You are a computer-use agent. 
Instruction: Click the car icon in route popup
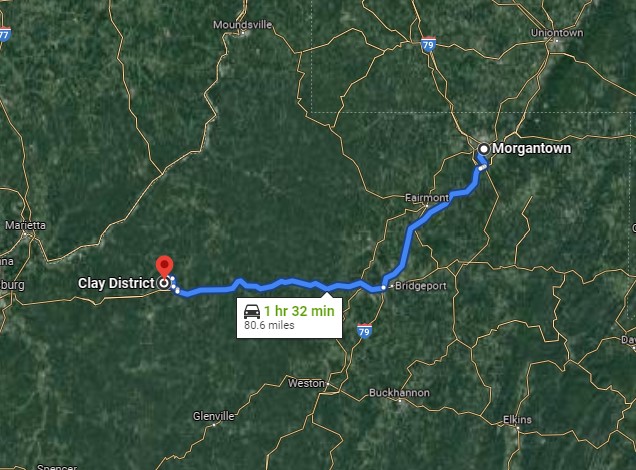pos(252,311)
